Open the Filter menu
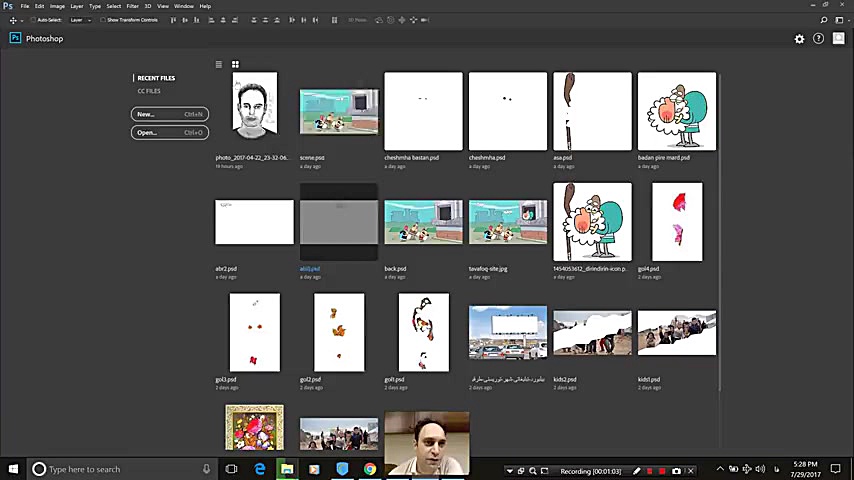Viewport: 854px width, 480px height. (x=132, y=6)
